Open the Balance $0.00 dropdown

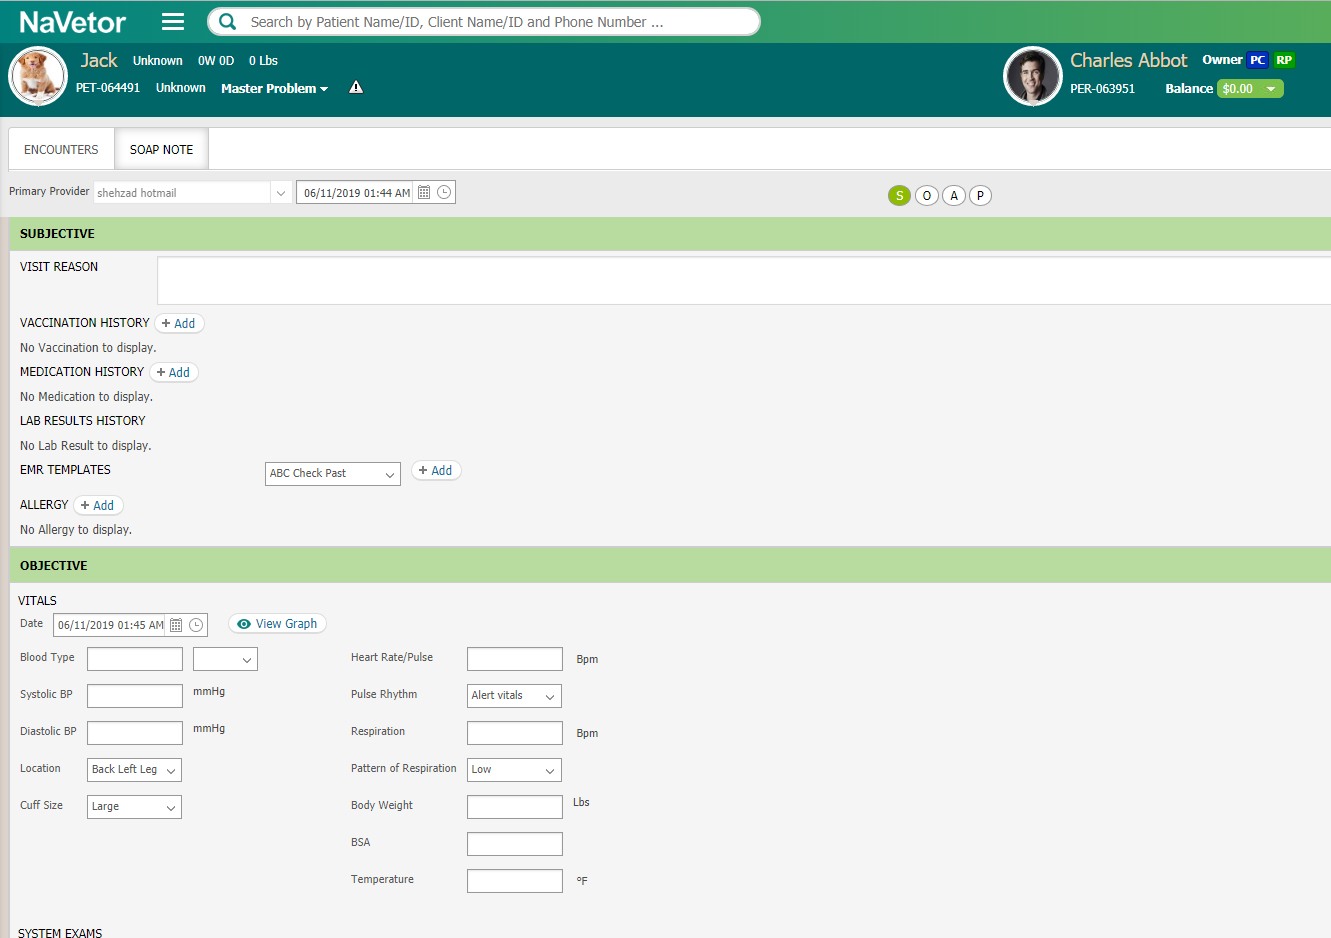[1250, 89]
